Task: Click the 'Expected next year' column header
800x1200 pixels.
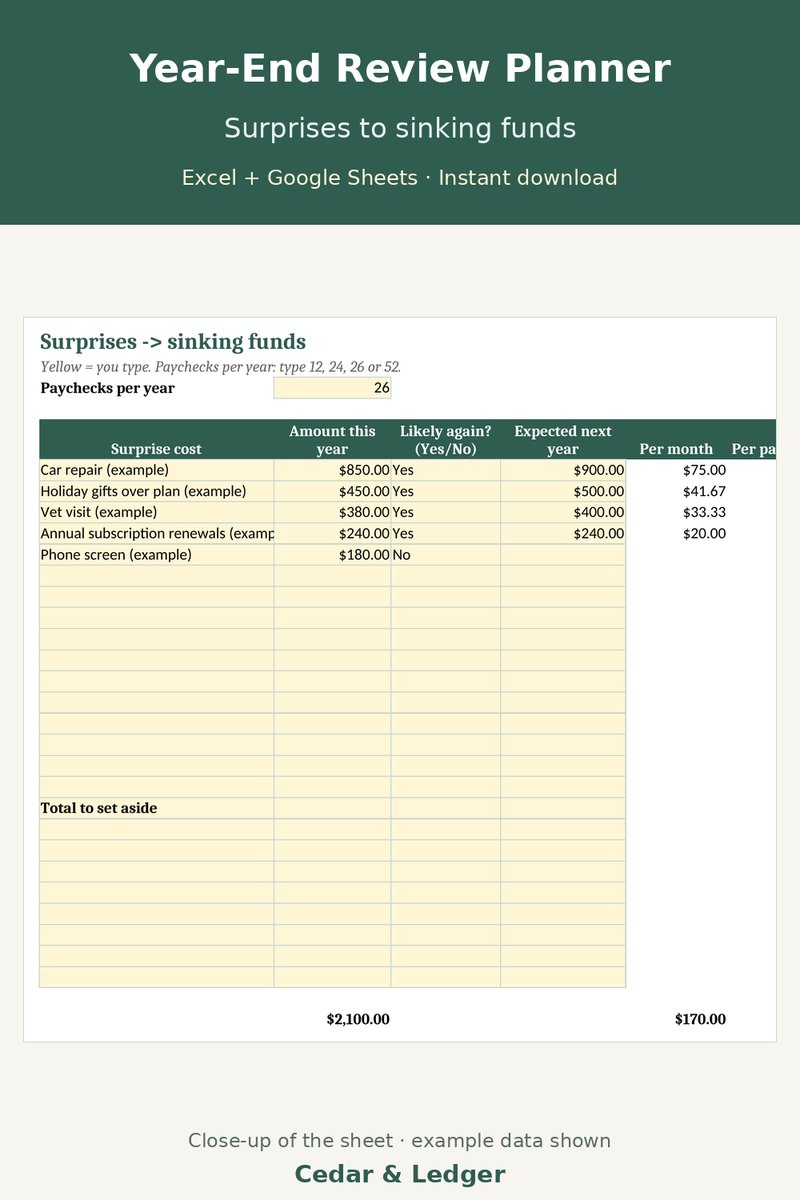Action: click(x=563, y=440)
